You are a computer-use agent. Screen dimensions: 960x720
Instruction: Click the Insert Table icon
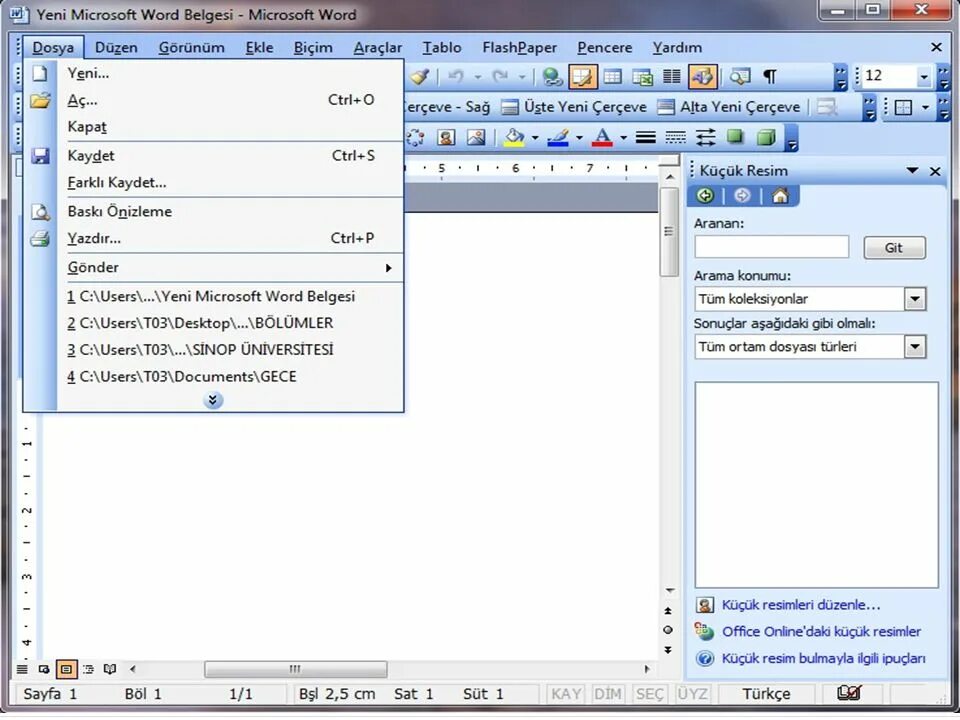(612, 77)
